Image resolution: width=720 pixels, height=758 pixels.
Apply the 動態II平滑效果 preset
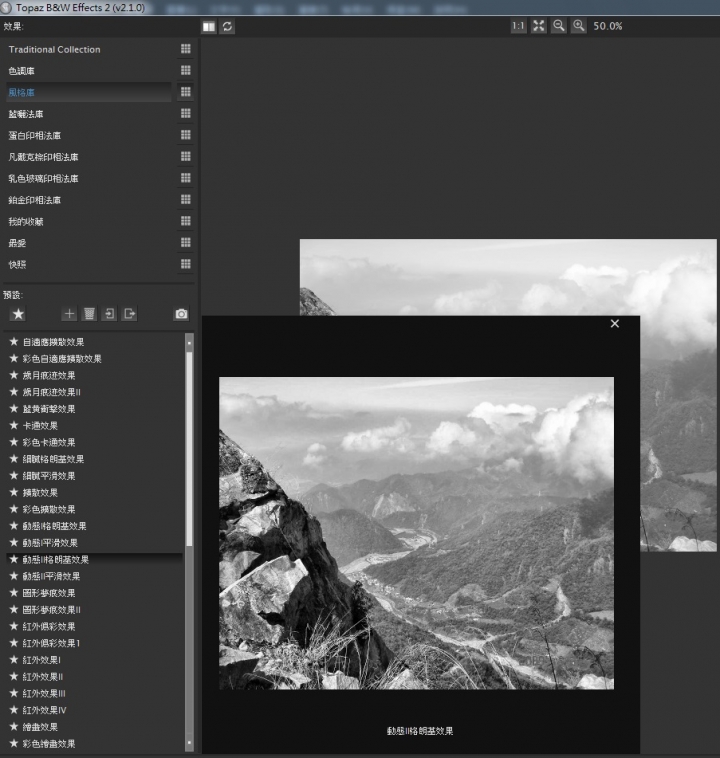point(51,576)
